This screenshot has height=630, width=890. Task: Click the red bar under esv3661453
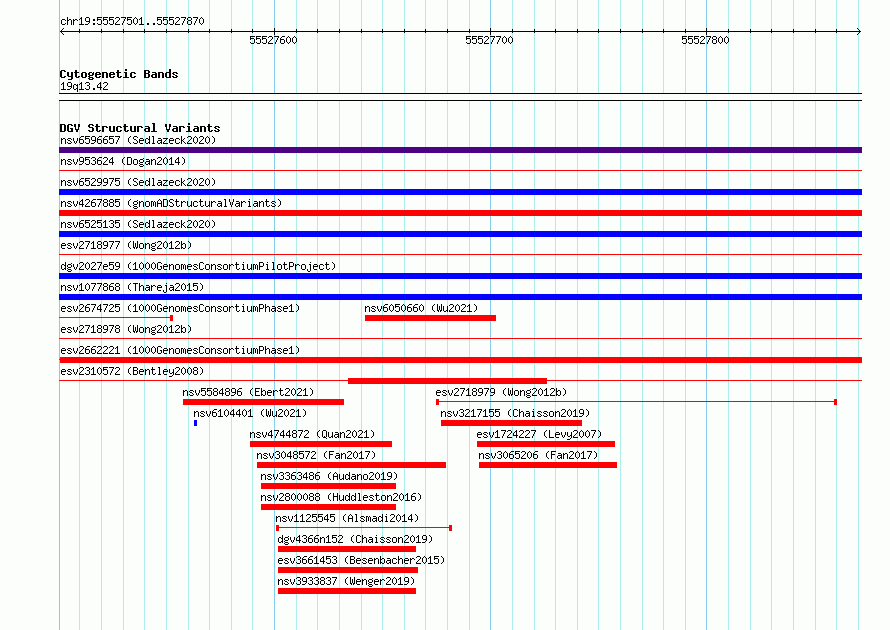click(x=348, y=570)
